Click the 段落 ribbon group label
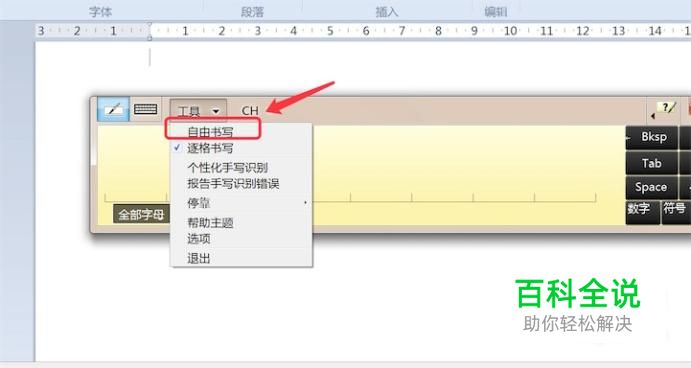691x368 pixels. point(252,11)
